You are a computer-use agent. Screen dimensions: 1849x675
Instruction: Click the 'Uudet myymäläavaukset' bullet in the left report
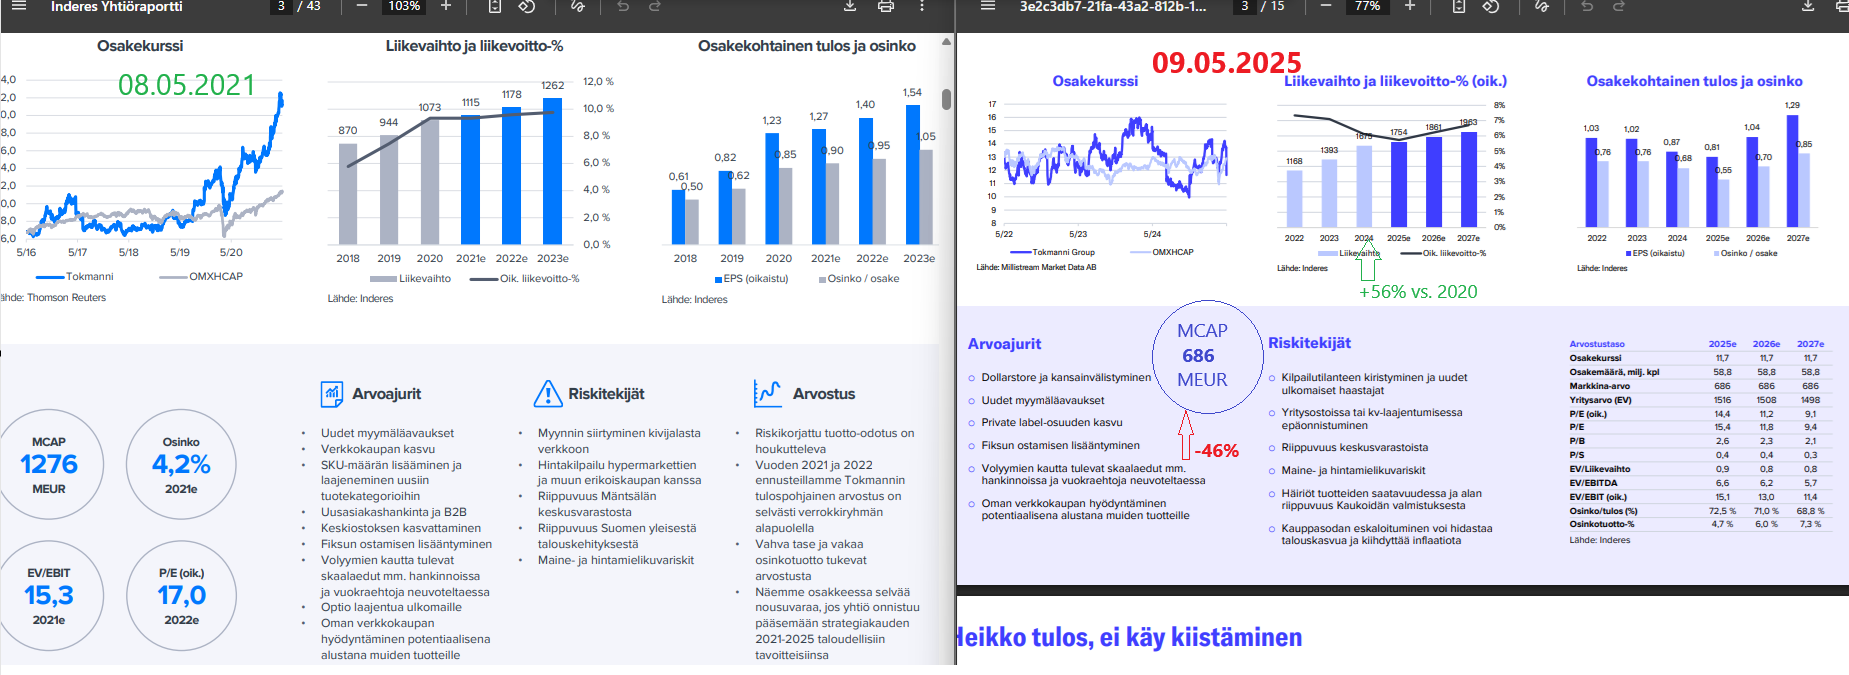tap(387, 433)
